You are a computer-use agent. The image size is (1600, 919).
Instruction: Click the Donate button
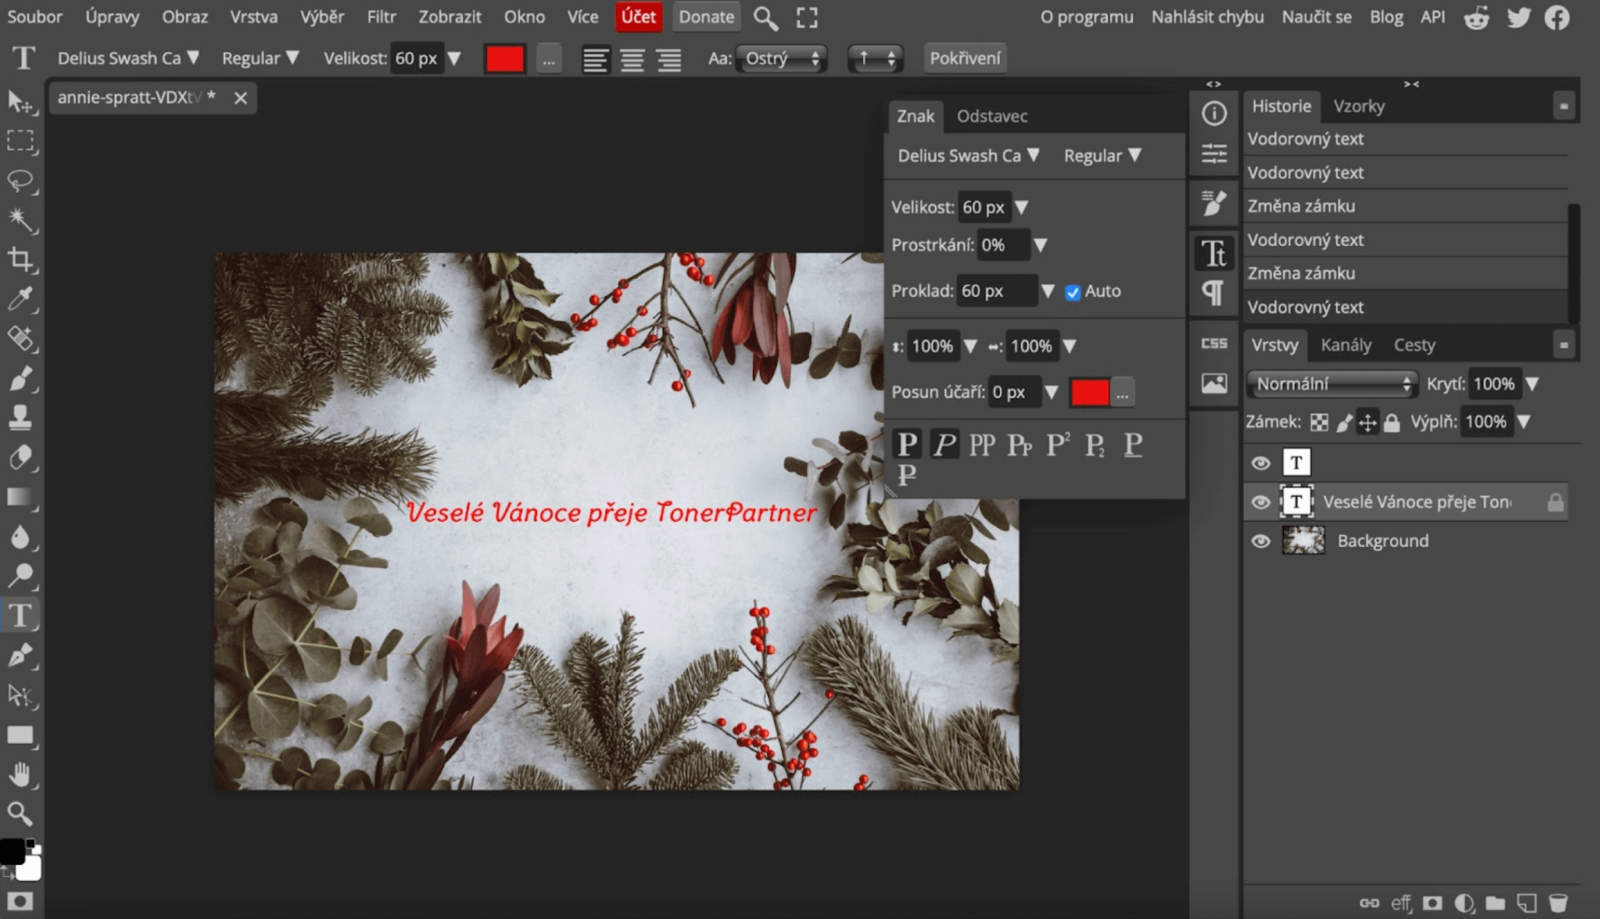[706, 17]
